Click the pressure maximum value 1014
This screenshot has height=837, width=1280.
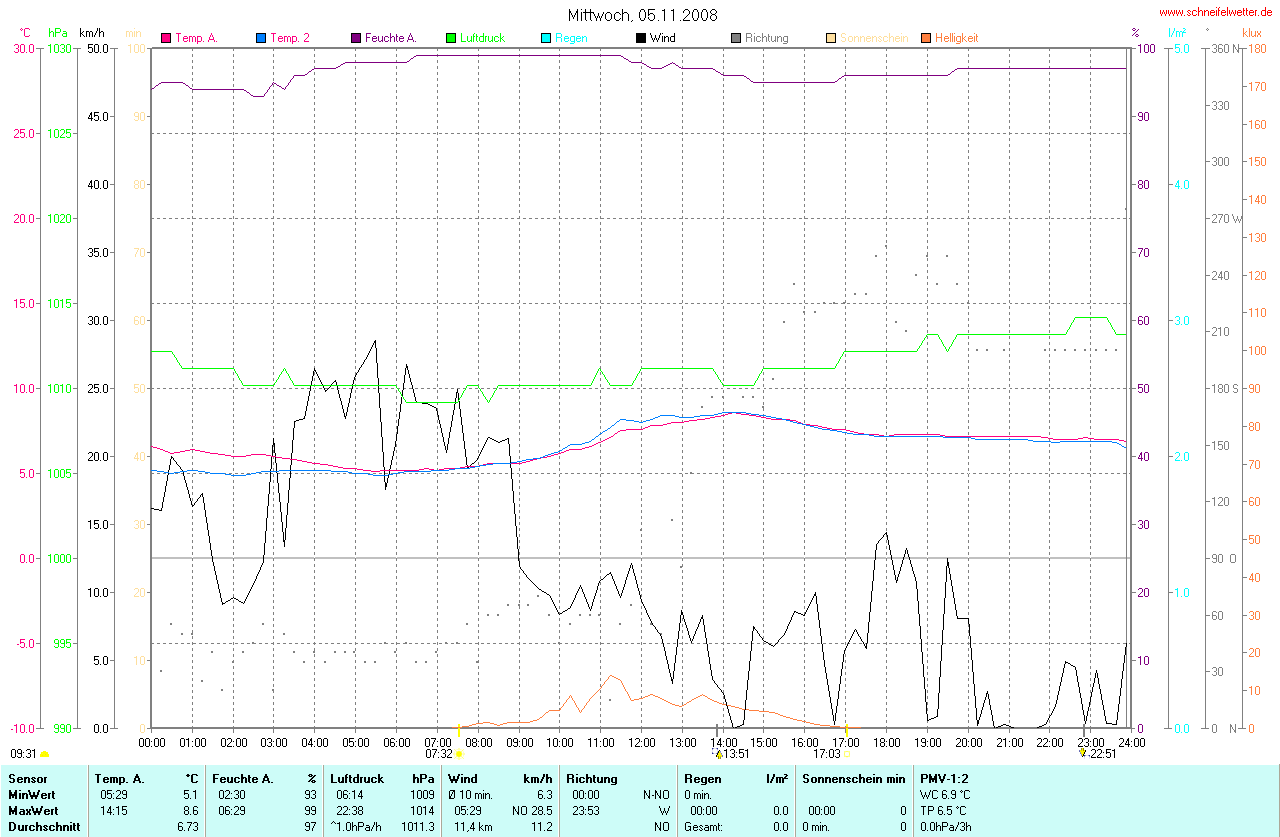tap(424, 810)
